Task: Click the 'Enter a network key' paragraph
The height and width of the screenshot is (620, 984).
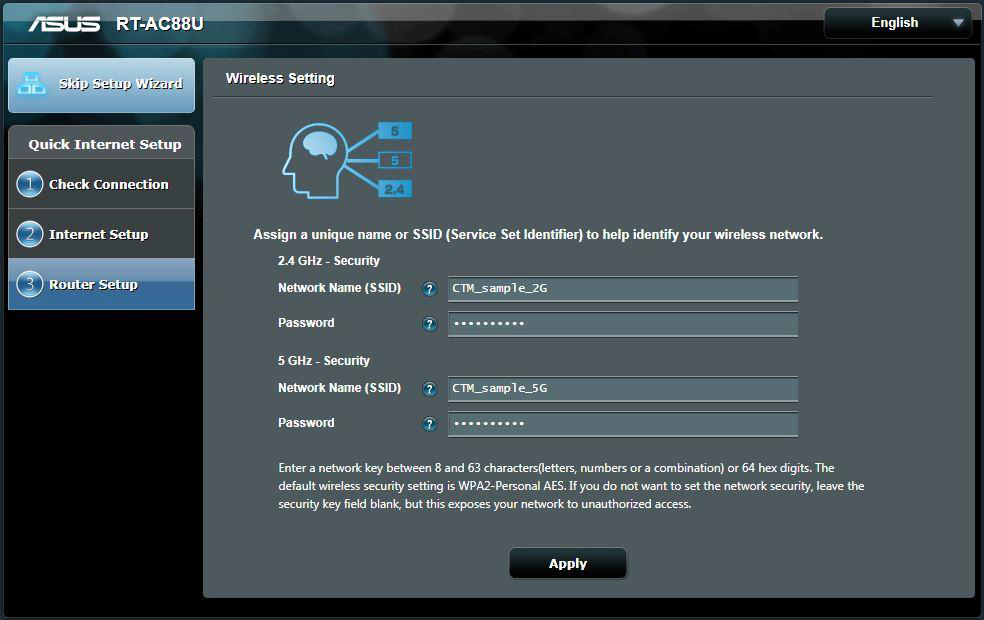Action: [x=571, y=486]
